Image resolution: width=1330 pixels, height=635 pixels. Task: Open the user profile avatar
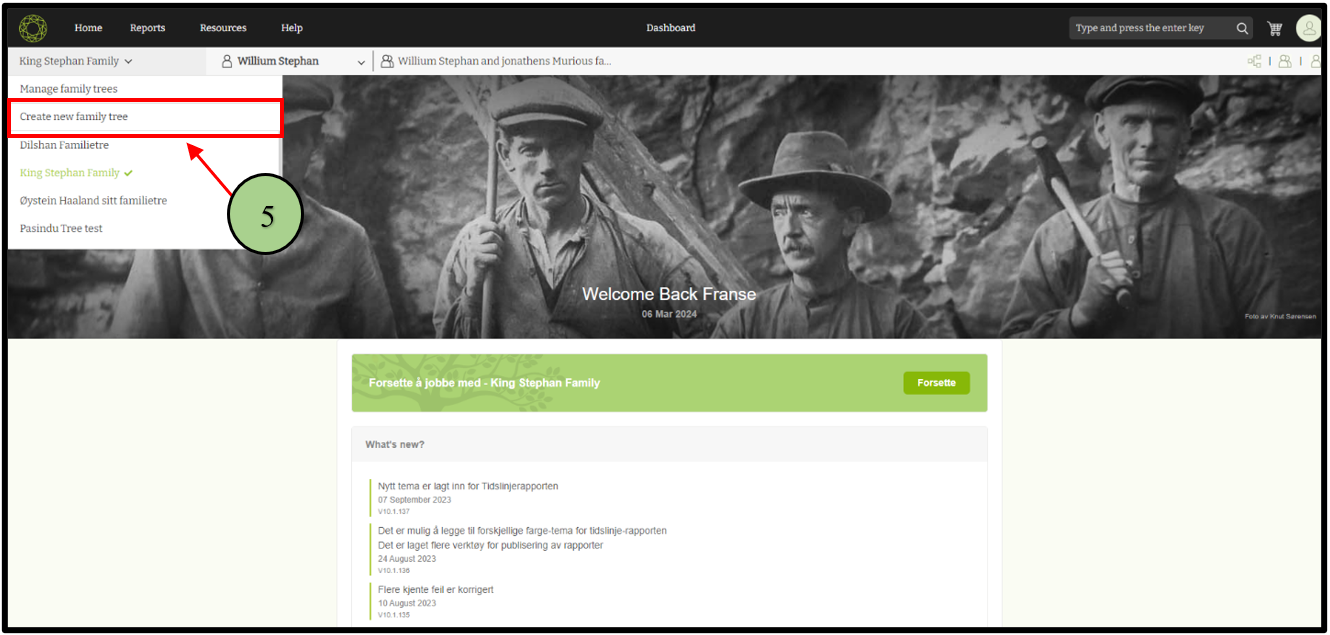1308,28
